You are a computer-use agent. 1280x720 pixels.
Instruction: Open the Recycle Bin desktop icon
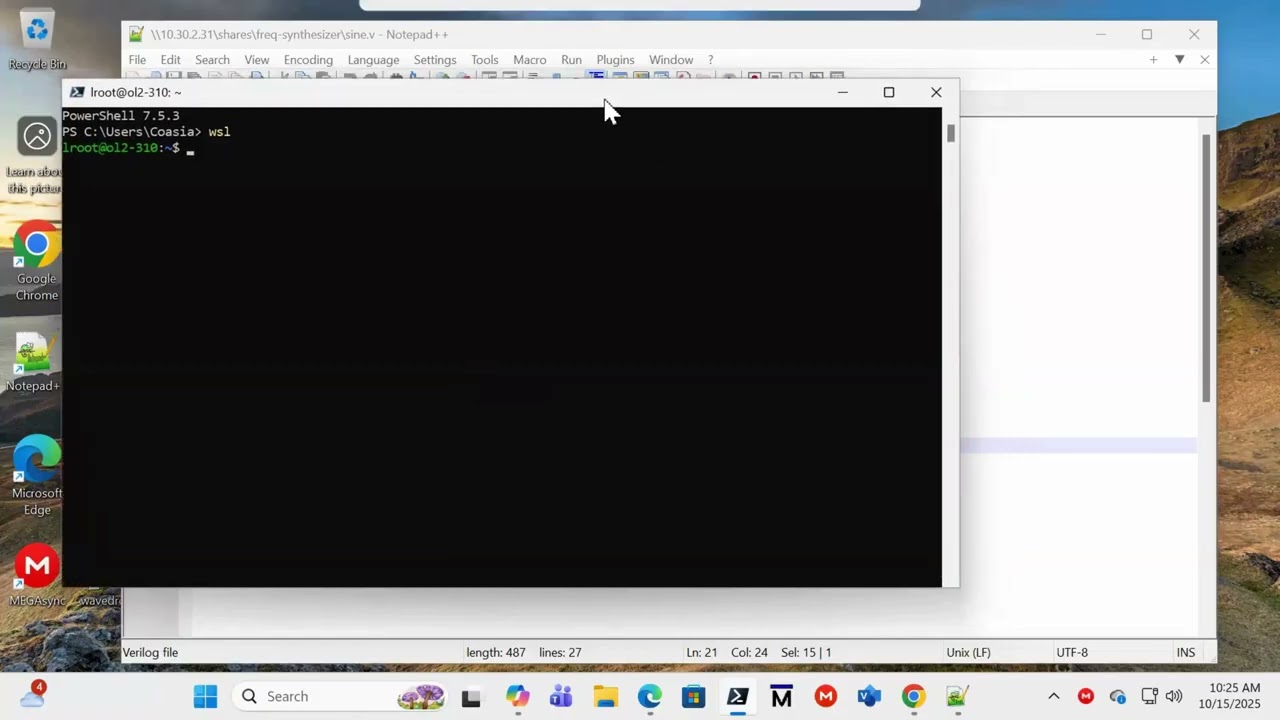point(37,40)
